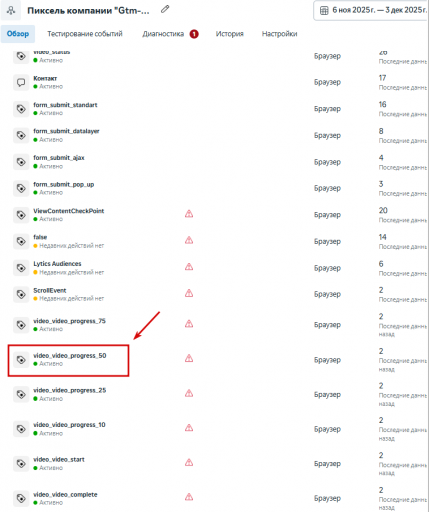Viewport: 429px width, 512px height.
Task: Click the pixel avatar icon at top left
Action: click(x=11, y=10)
